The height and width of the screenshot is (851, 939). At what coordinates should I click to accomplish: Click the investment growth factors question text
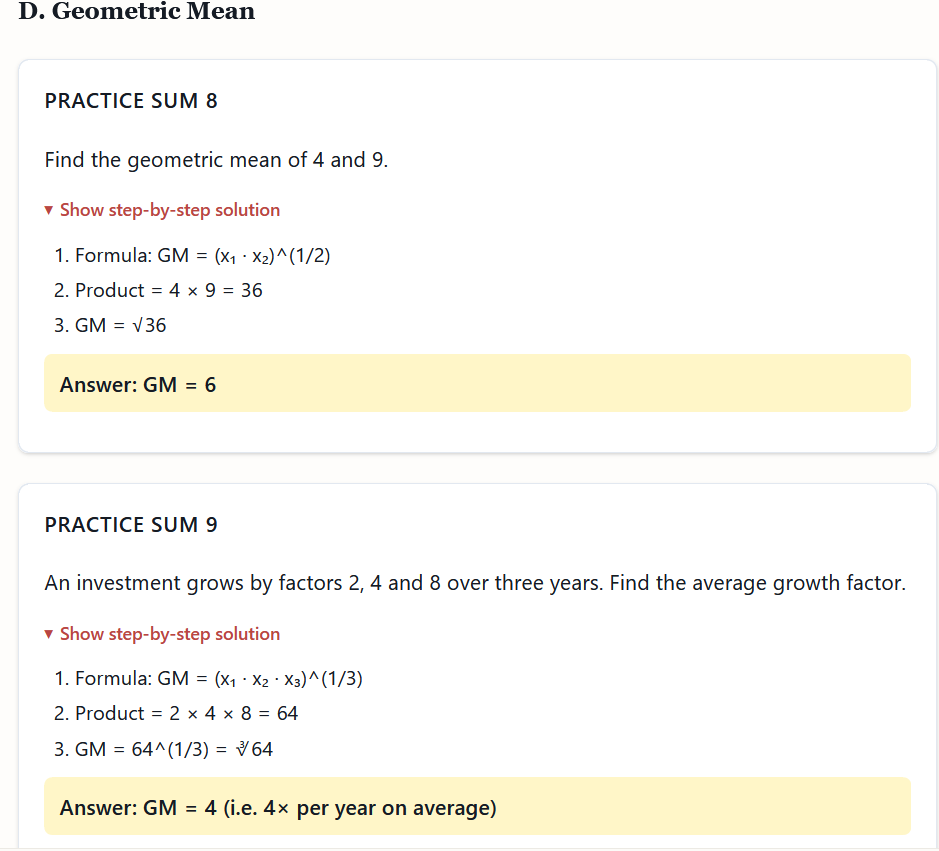[x=475, y=583]
